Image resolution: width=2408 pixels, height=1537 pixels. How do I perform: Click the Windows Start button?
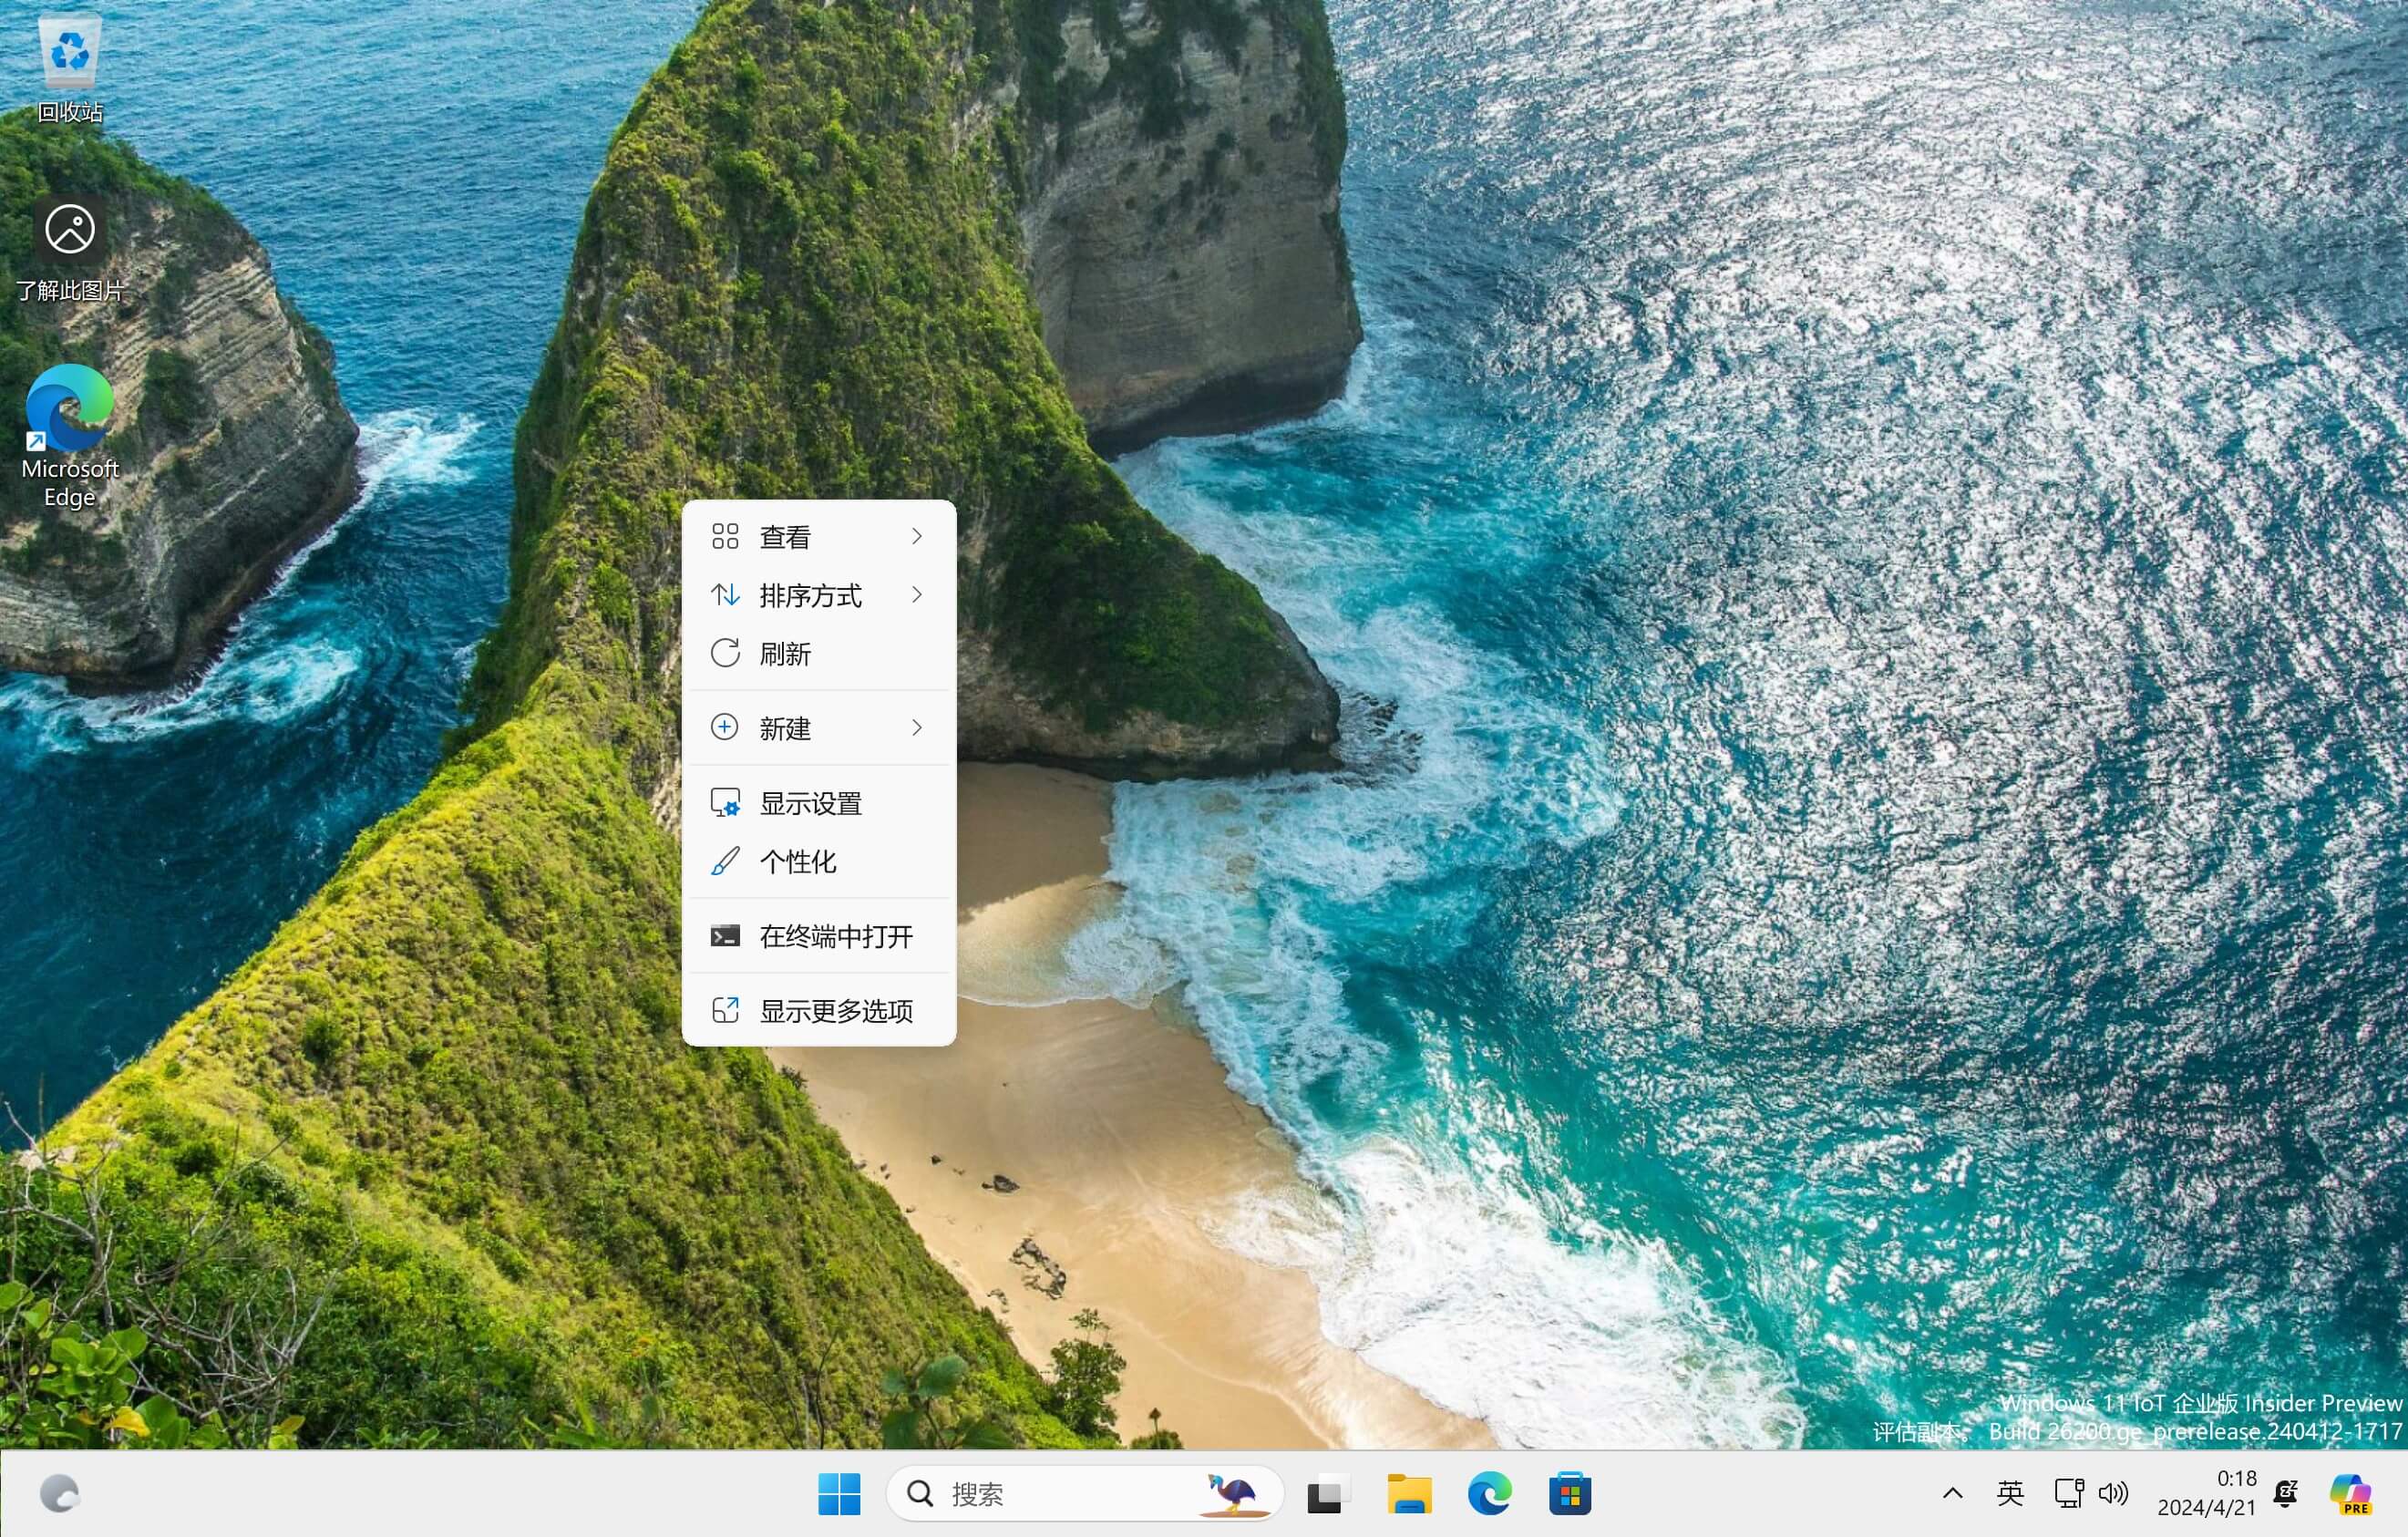tap(838, 1495)
